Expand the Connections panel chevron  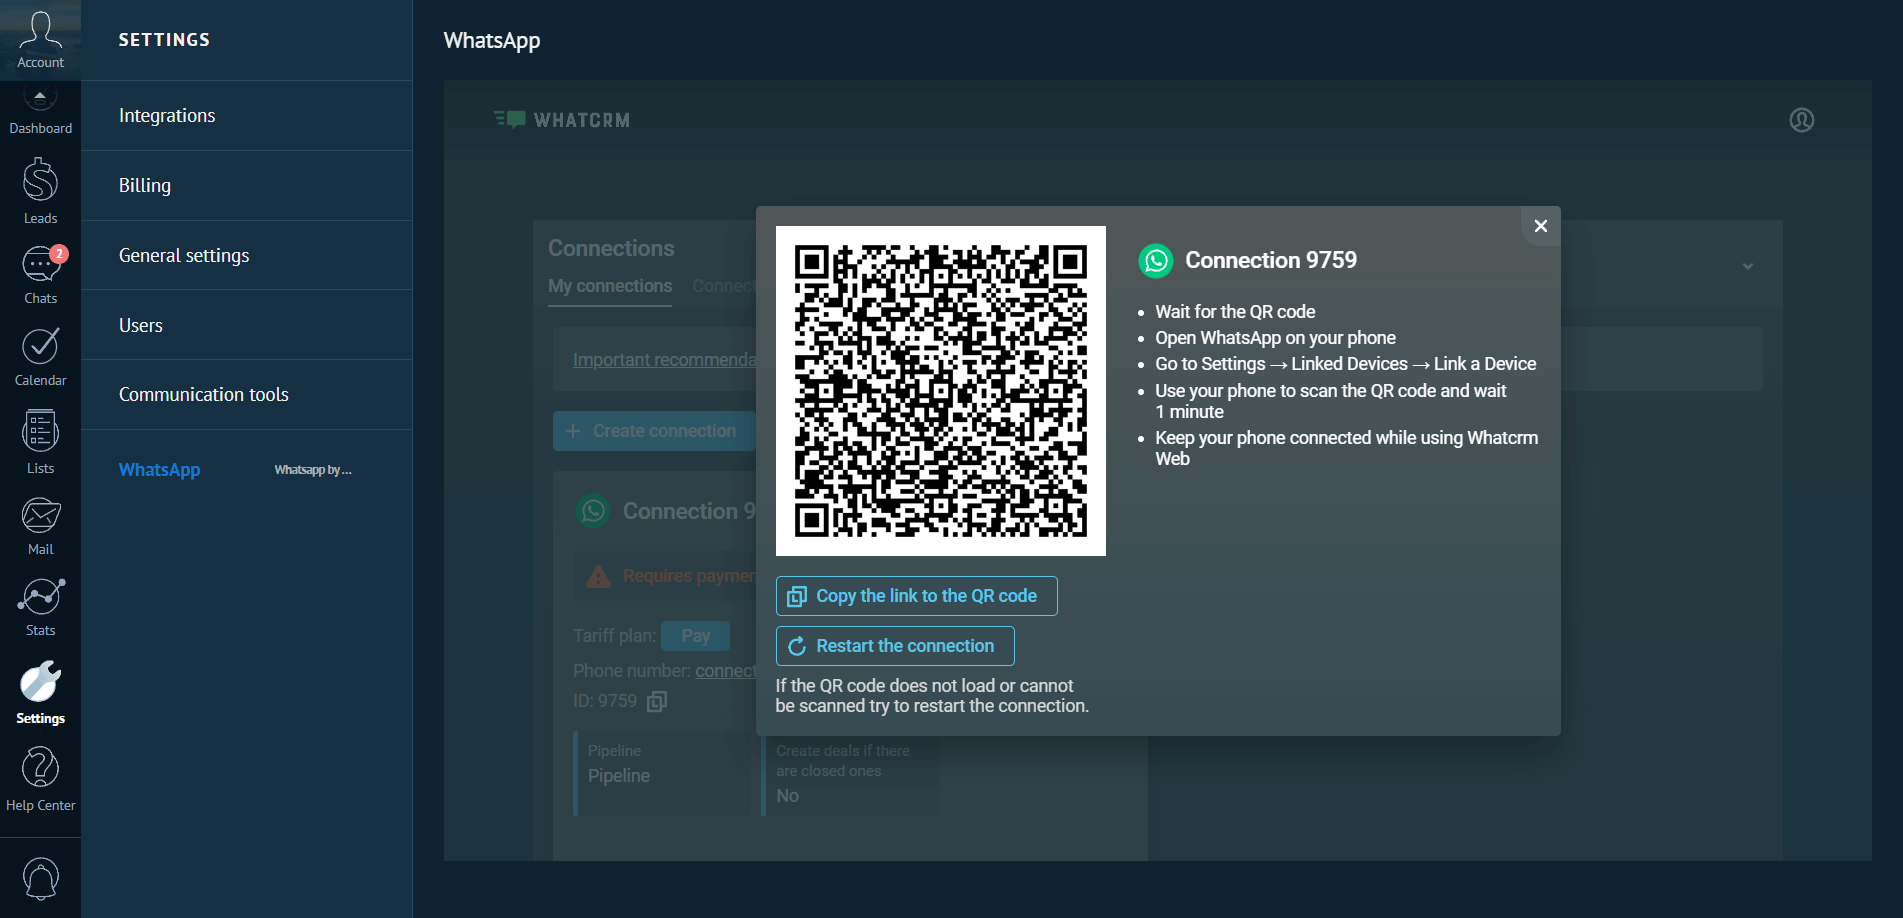[1747, 266]
